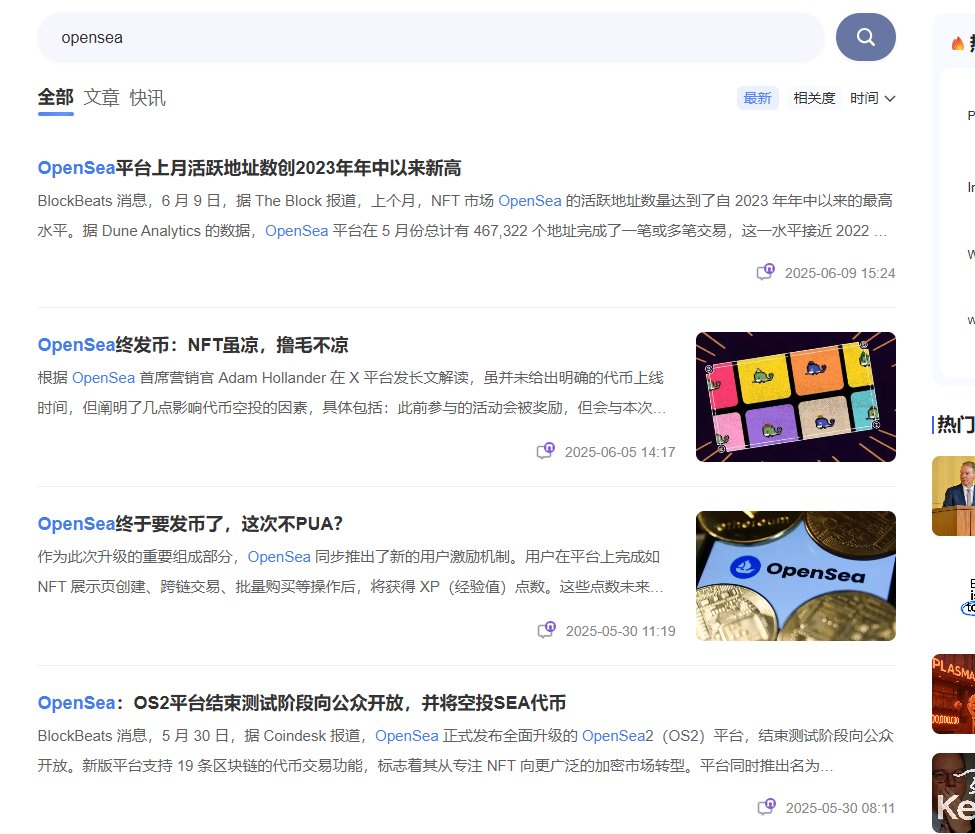Image resolution: width=975 pixels, height=834 pixels.
Task: Open article about OS2平台结束测试阶段
Action: click(x=302, y=703)
